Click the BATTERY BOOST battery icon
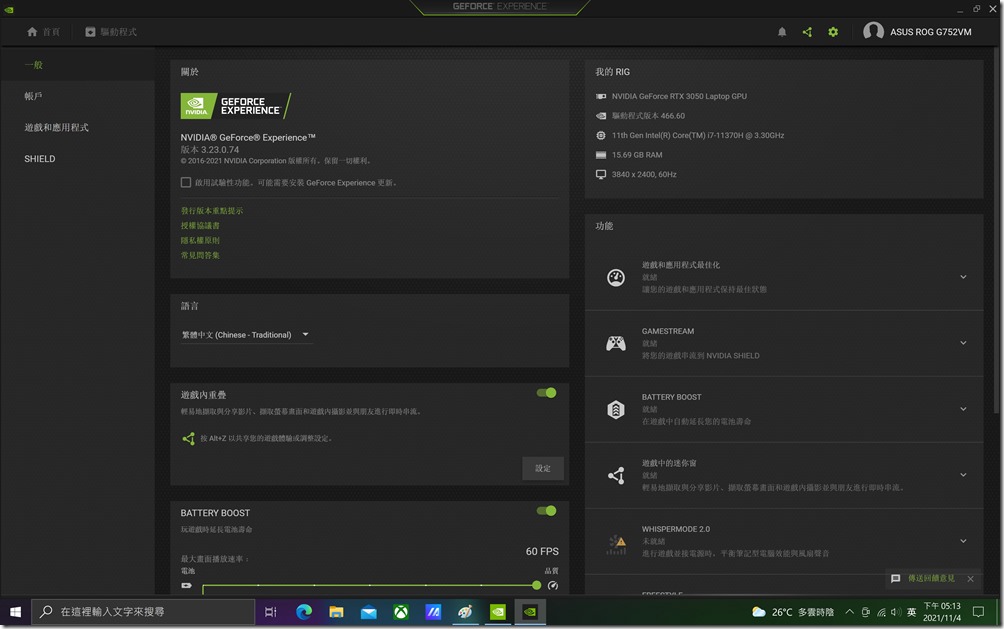The height and width of the screenshot is (629, 1004). click(615, 408)
